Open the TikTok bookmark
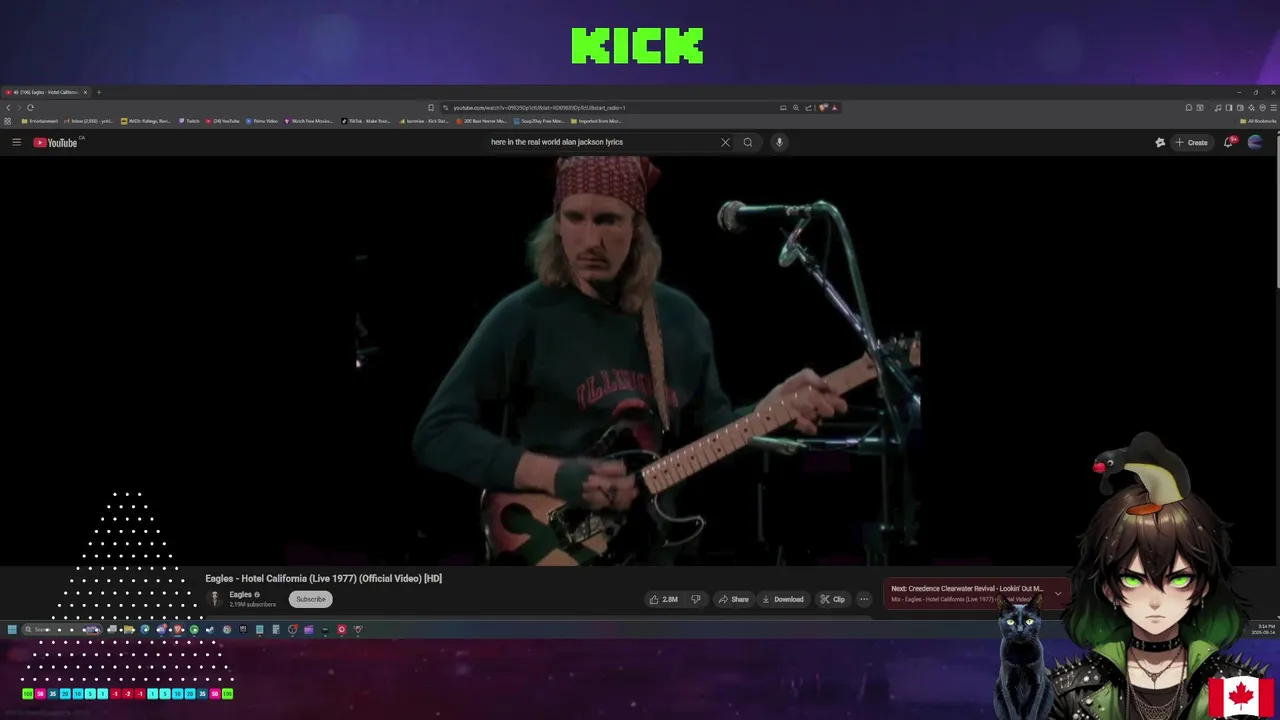Image resolution: width=1280 pixels, height=720 pixels. pos(367,121)
